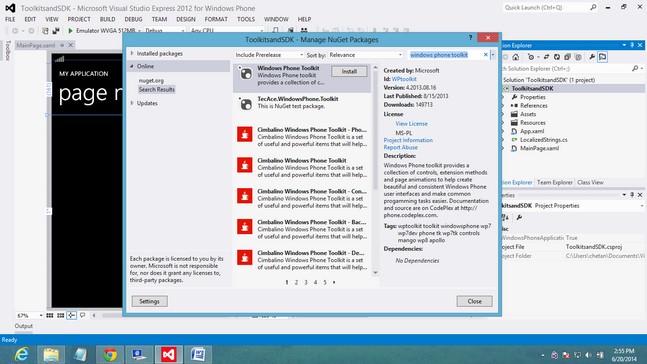Click the speech bubble icon in designer bar
Viewport: 647px width, 364px height.
click(83, 315)
